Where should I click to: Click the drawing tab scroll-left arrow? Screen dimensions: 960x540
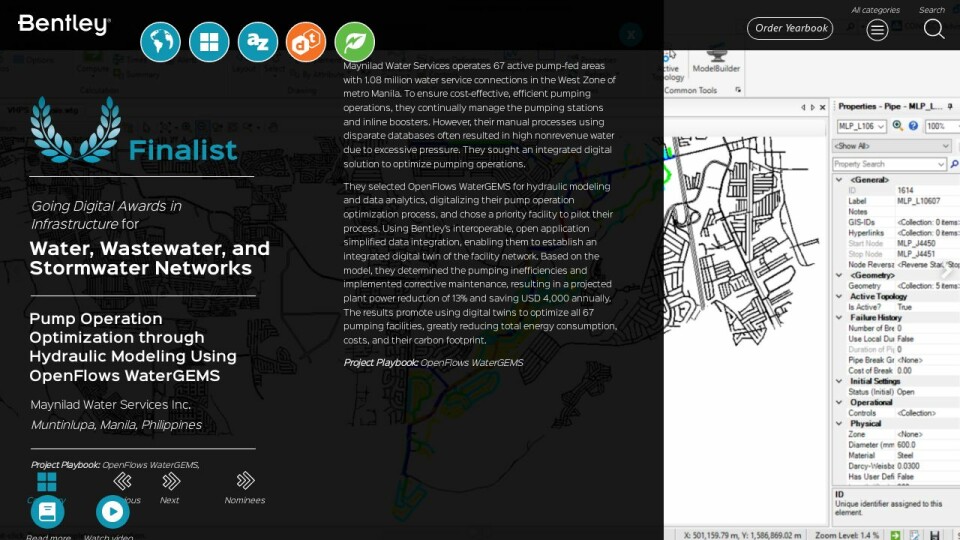click(803, 107)
